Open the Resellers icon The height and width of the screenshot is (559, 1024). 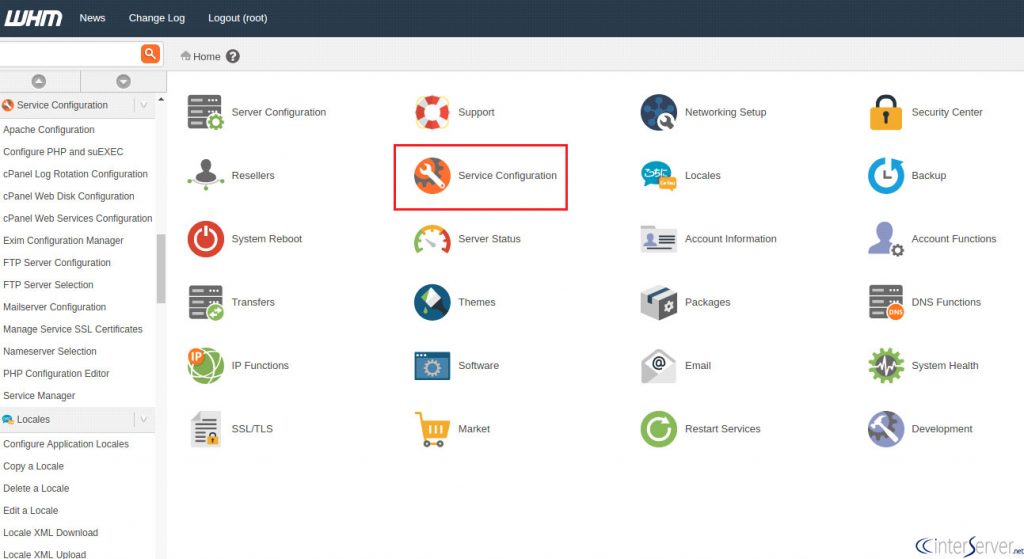click(206, 175)
